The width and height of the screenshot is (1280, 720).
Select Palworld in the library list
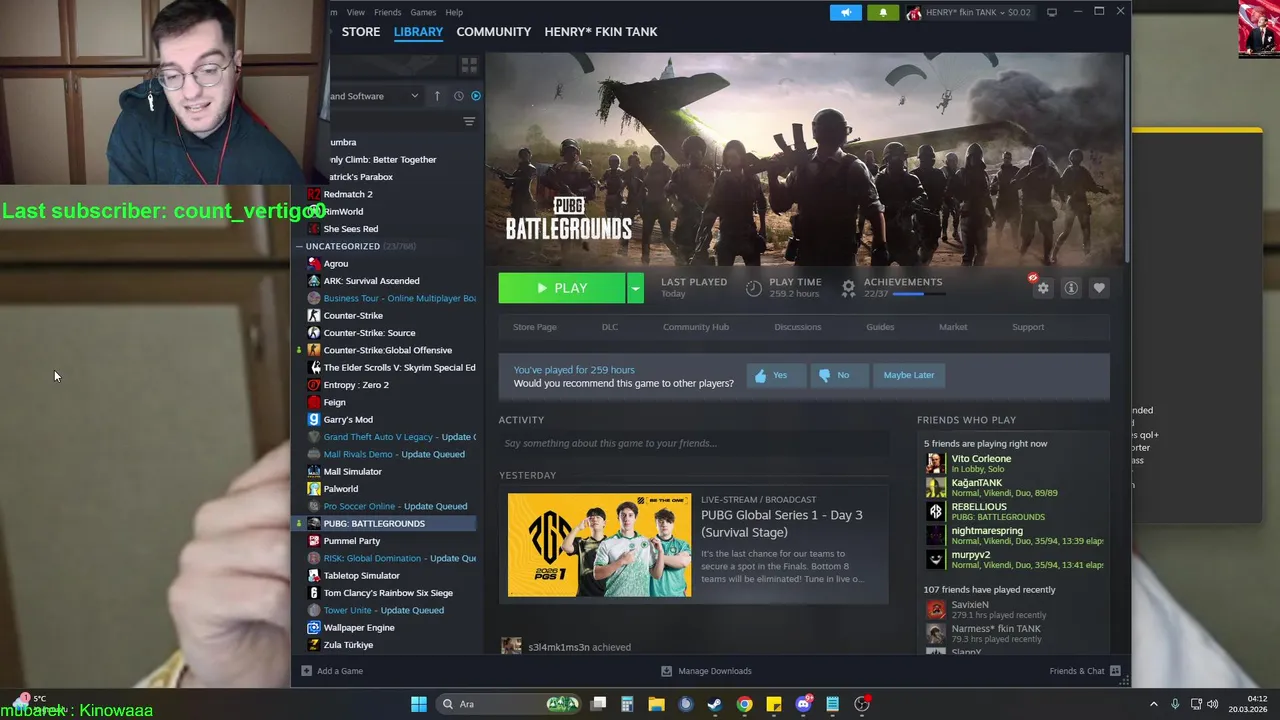pos(340,489)
